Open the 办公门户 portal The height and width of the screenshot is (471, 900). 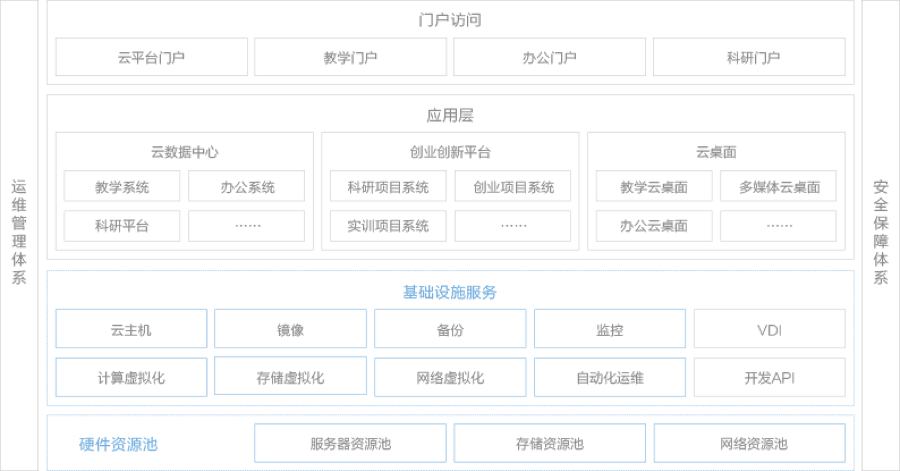(x=549, y=57)
